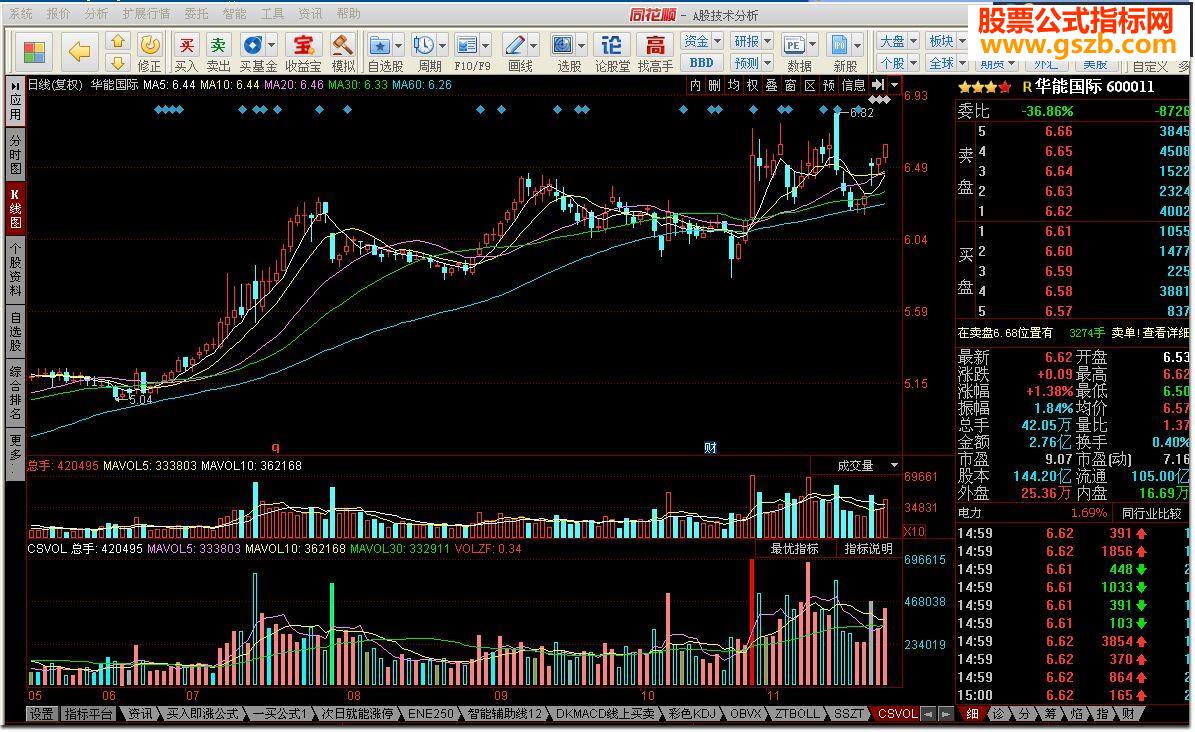Select the ENE250 indicator tab
The width and height of the screenshot is (1195, 732).
click(x=431, y=714)
